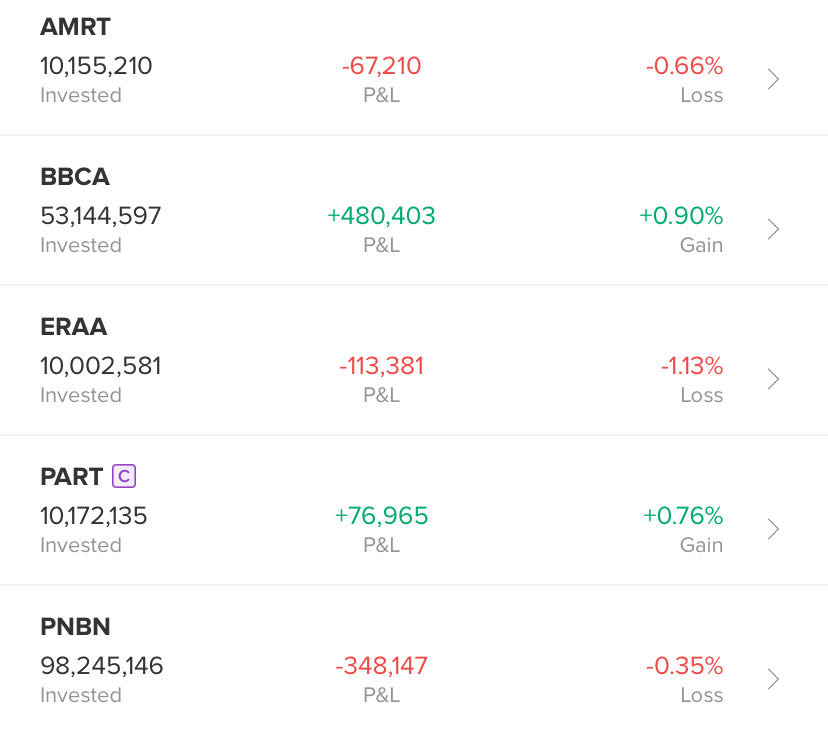This screenshot has height=731, width=828.
Task: Expand BBCA row with chevron arrow
Action: coord(773,229)
